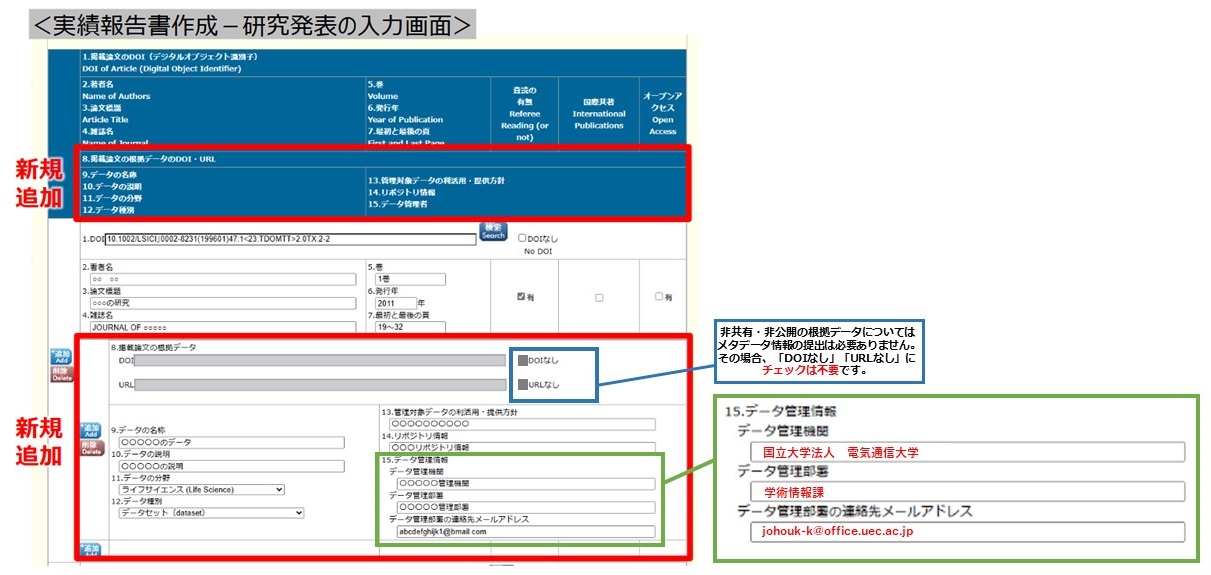Click the 検索 Search button next to the DOI field
This screenshot has width=1211, height=575.
pos(493,232)
